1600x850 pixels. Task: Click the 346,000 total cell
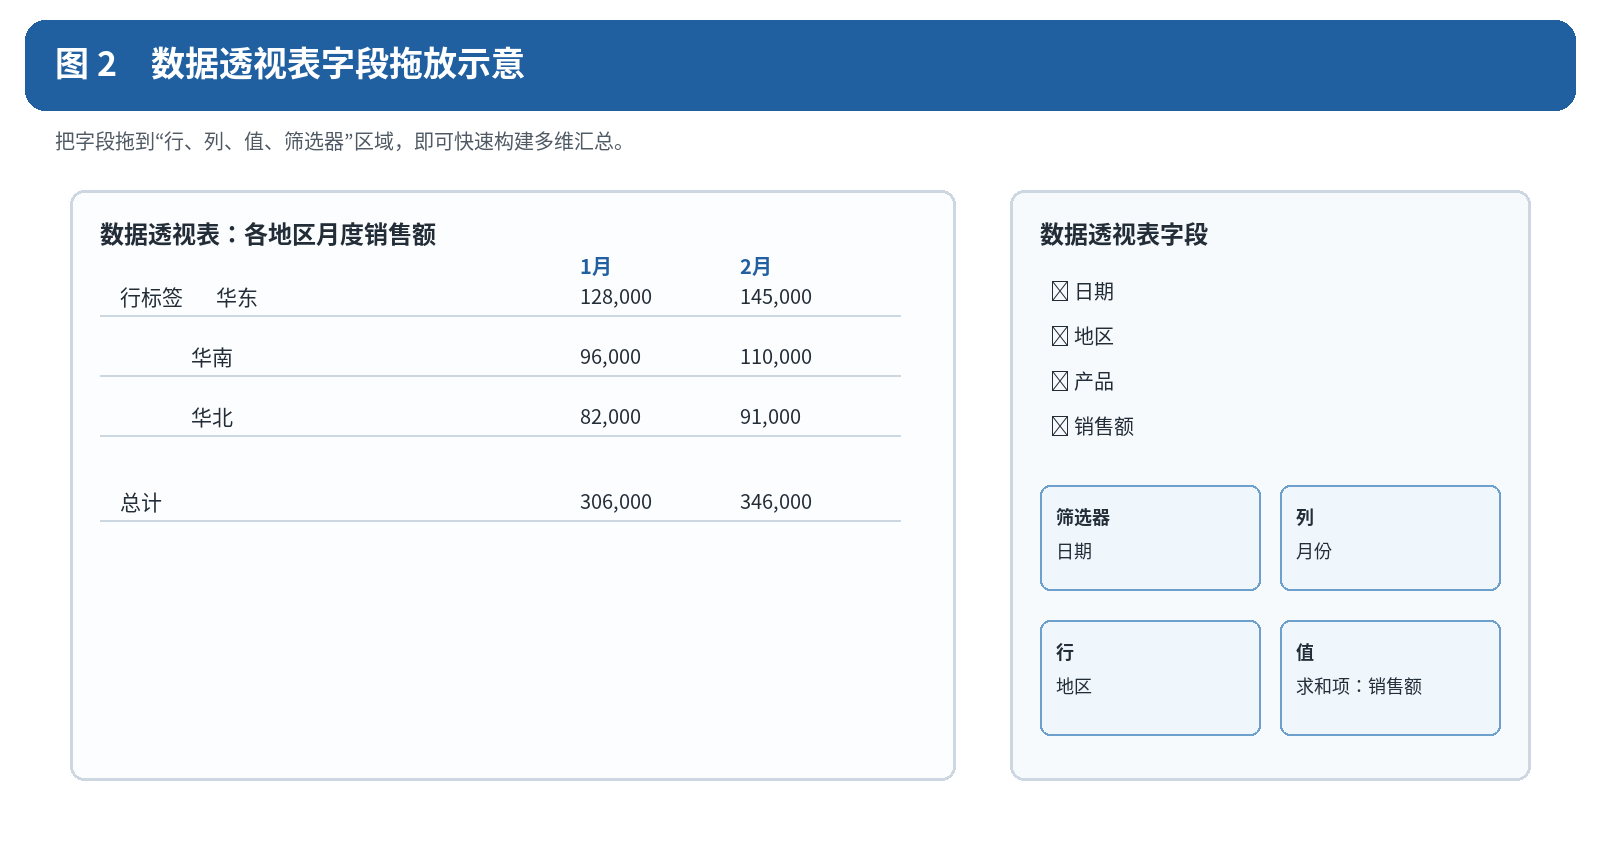pyautogui.click(x=776, y=502)
